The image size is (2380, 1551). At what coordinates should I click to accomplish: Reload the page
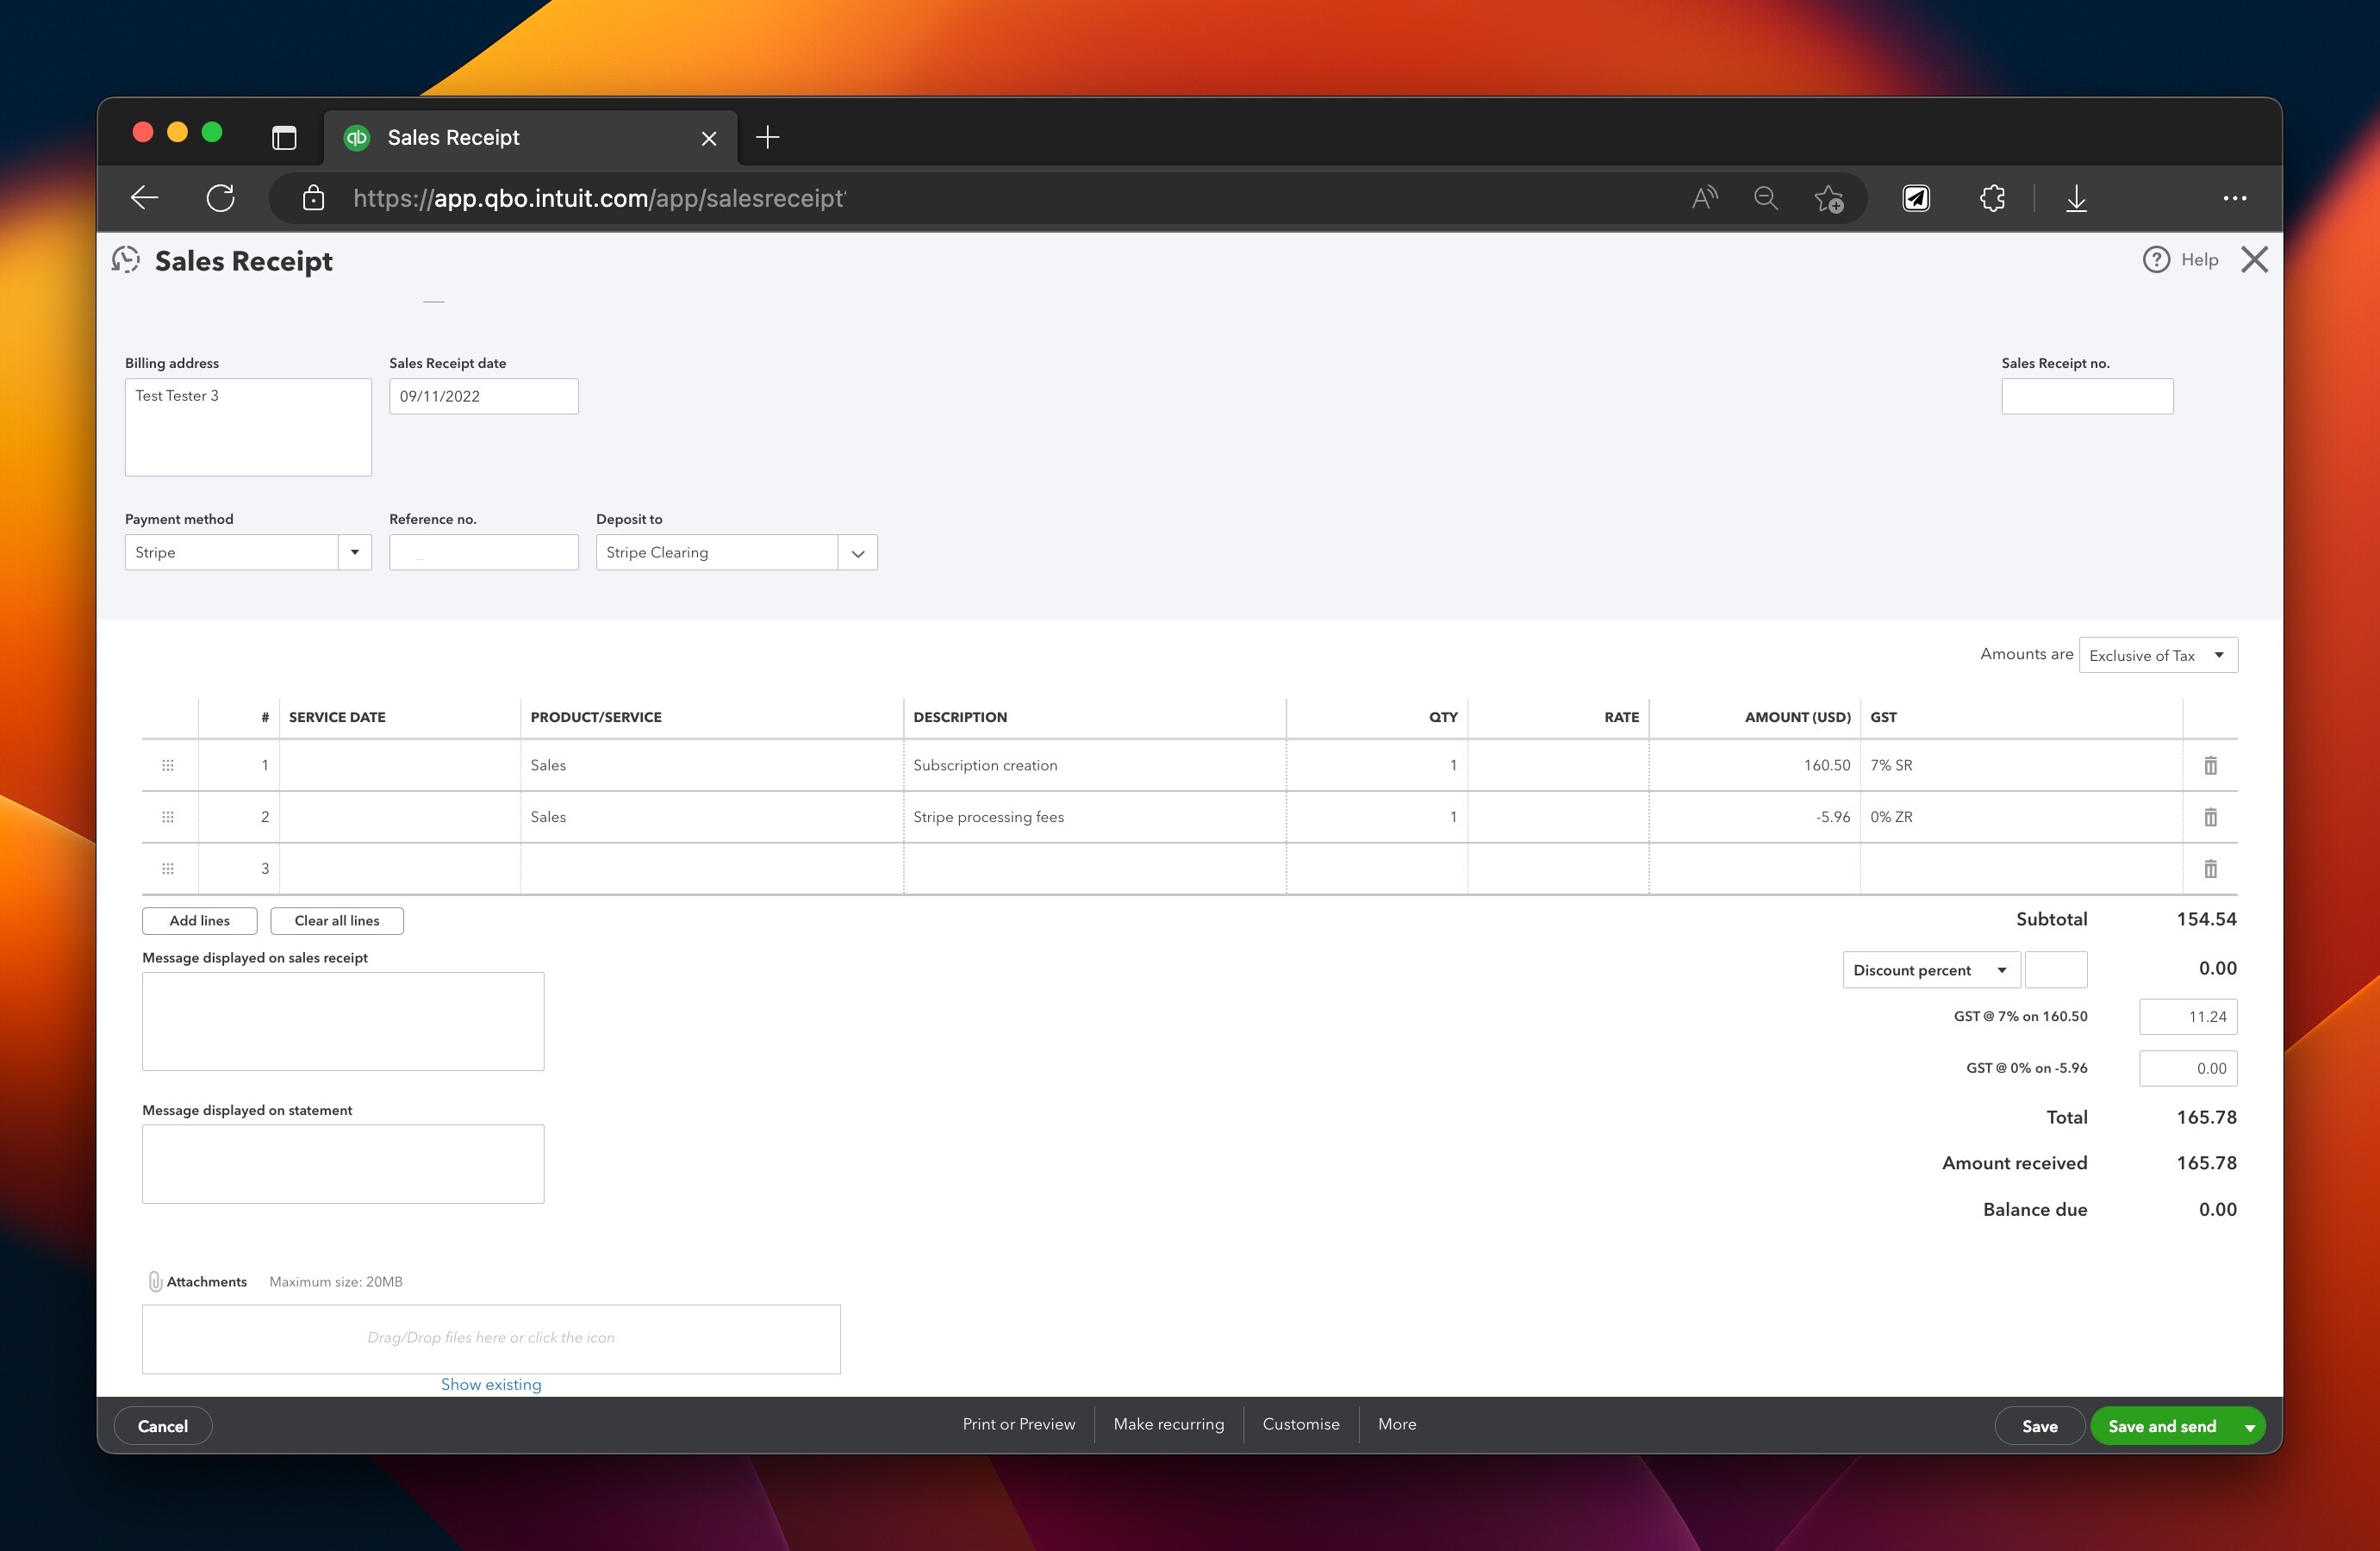(221, 198)
